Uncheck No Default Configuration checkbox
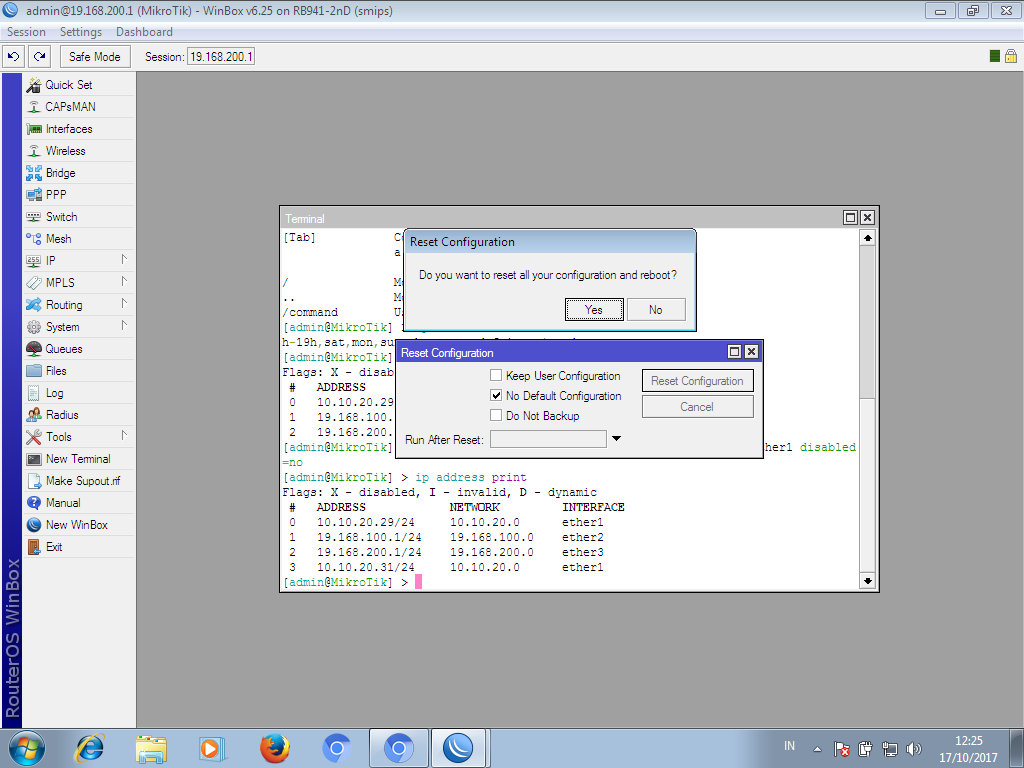This screenshot has width=1024, height=768. [x=496, y=396]
